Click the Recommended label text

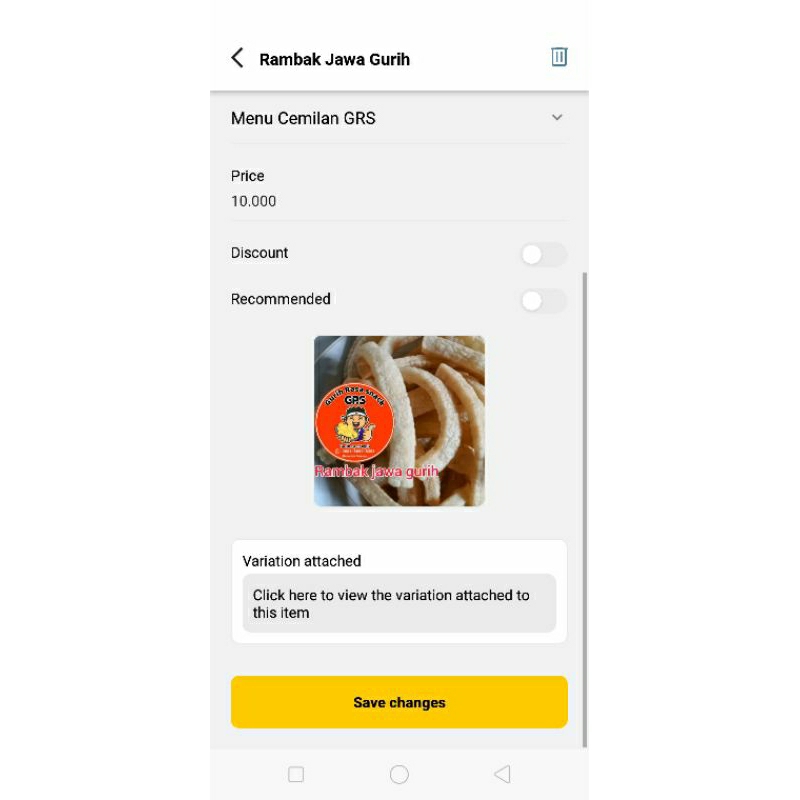coord(281,299)
